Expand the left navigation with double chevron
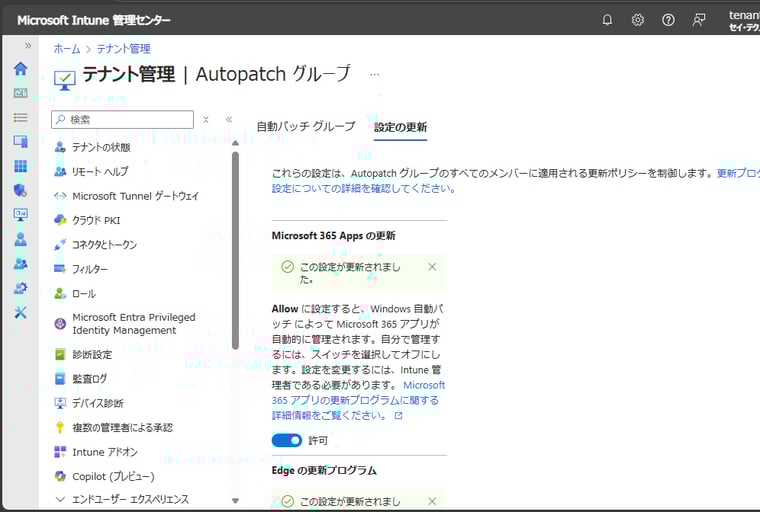 [x=28, y=46]
